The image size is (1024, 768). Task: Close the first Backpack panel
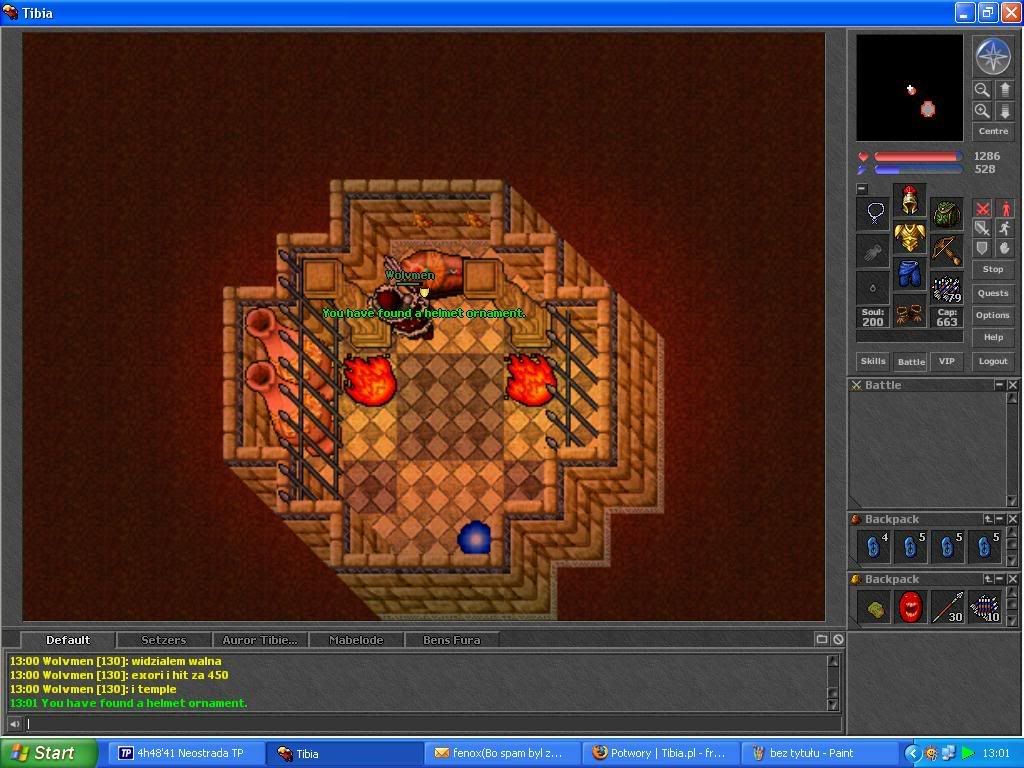1012,519
